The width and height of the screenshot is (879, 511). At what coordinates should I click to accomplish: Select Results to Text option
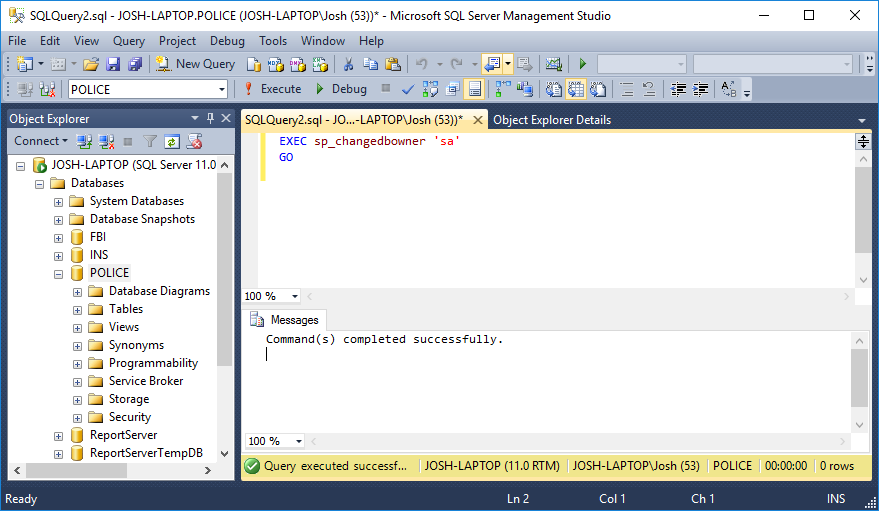(554, 89)
